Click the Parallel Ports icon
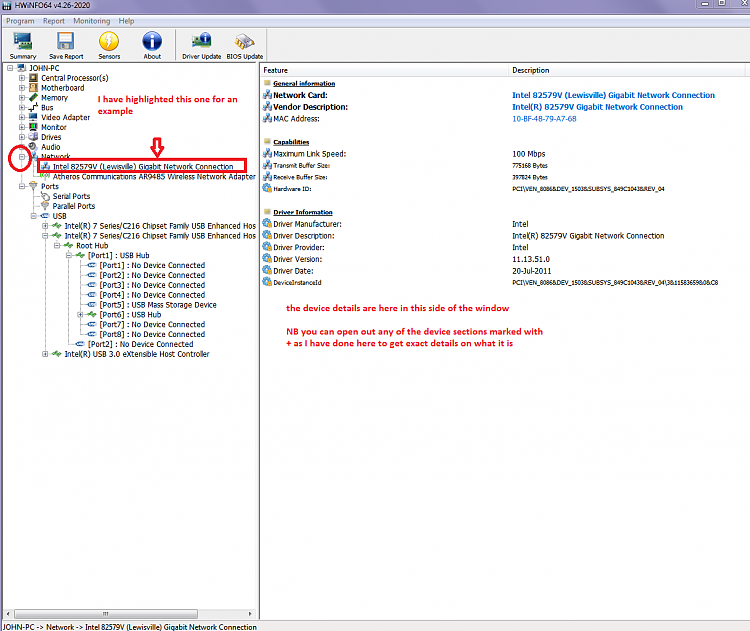Image resolution: width=750 pixels, height=631 pixels. 45,206
